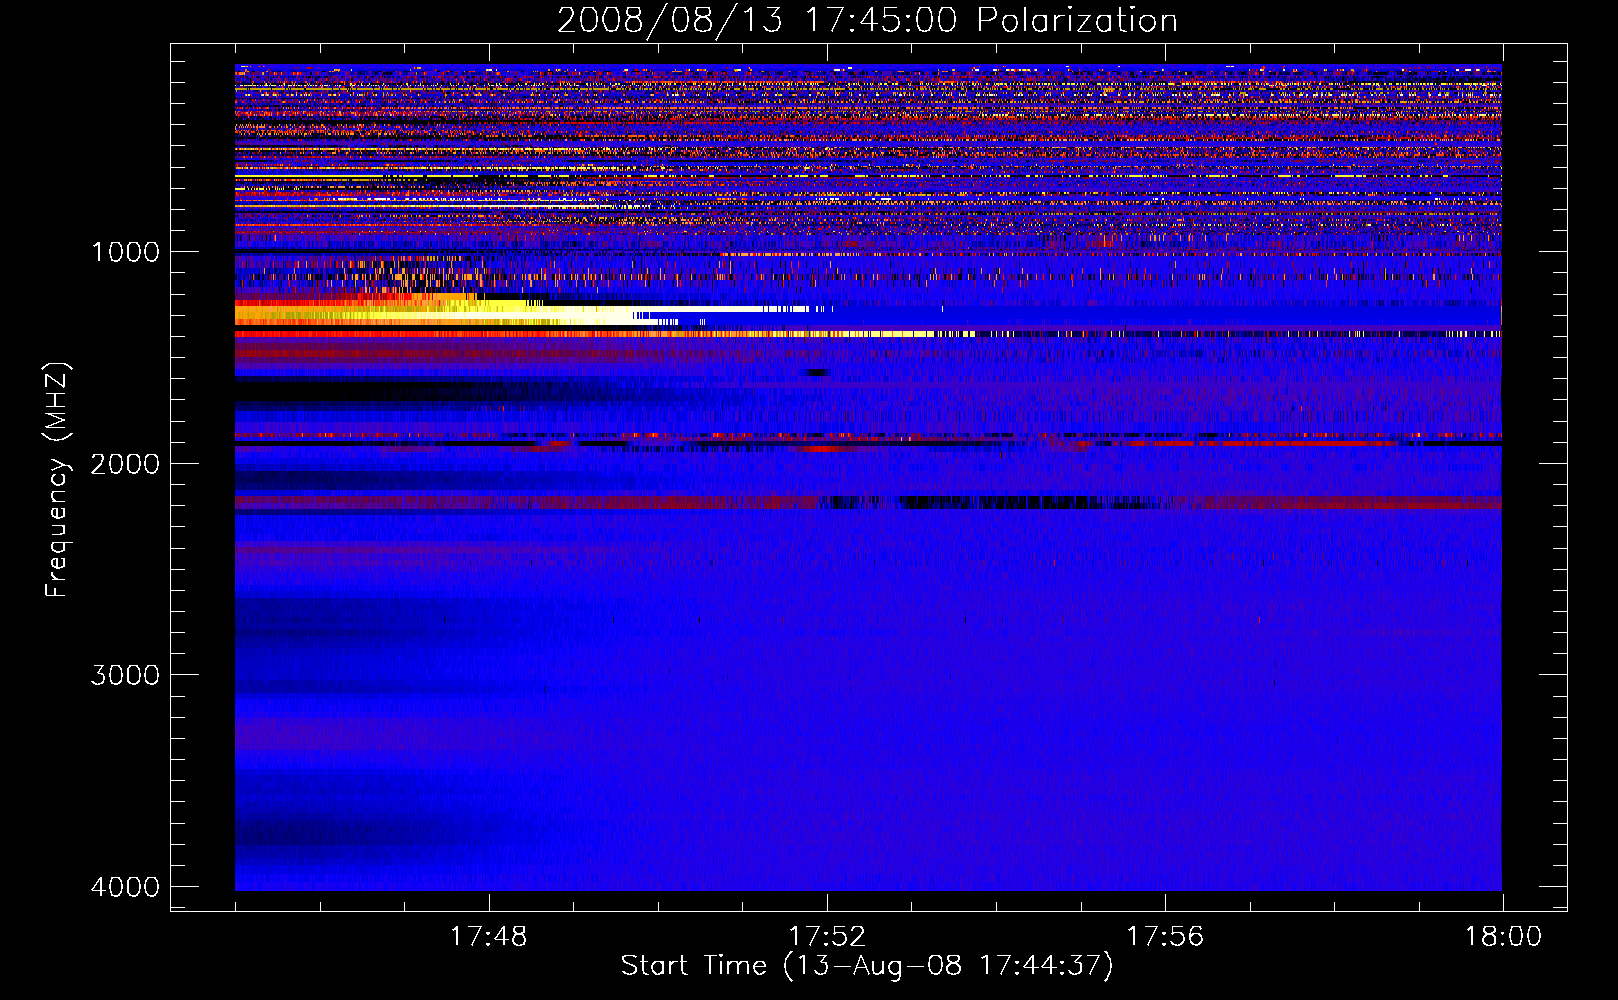
Task: Click the plot title '2008/08/13 17:45:00 Polarization'
Action: coord(867,21)
